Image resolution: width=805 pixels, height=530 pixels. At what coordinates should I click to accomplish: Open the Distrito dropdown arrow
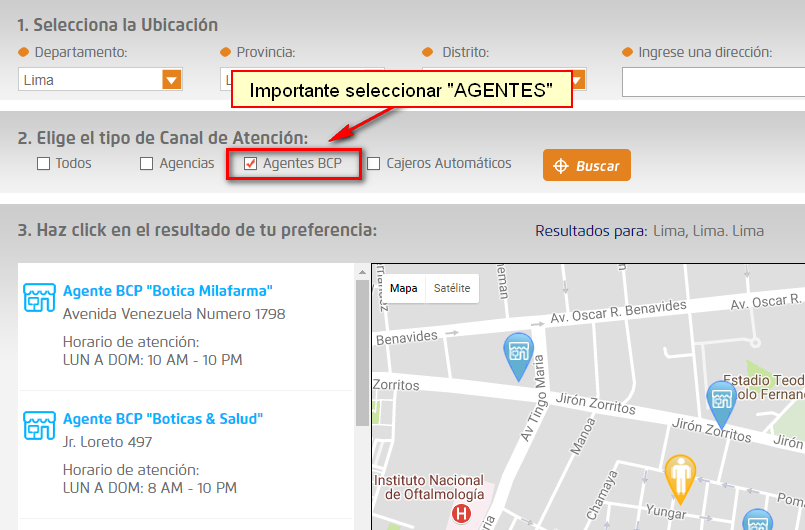(576, 80)
